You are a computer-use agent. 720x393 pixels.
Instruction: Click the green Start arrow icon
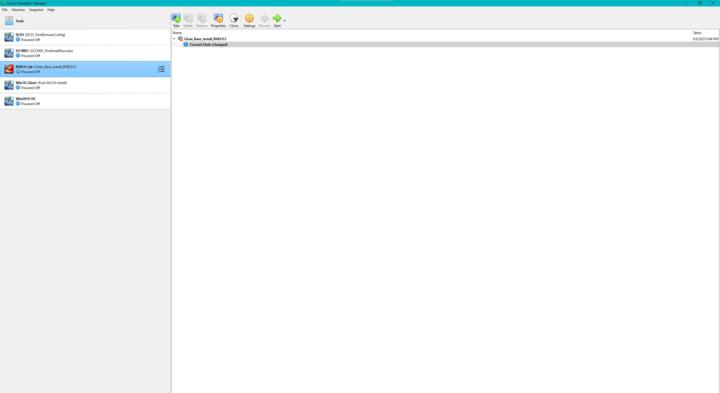[x=277, y=18]
